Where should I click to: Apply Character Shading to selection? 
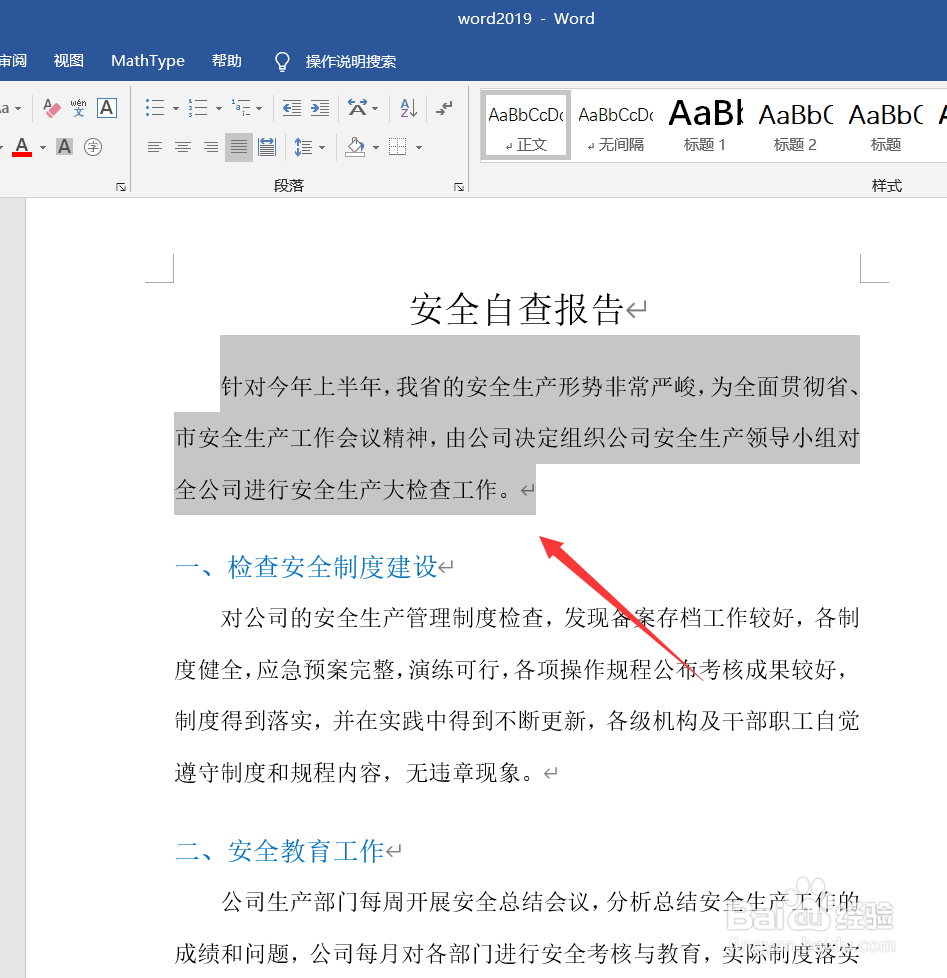point(62,147)
